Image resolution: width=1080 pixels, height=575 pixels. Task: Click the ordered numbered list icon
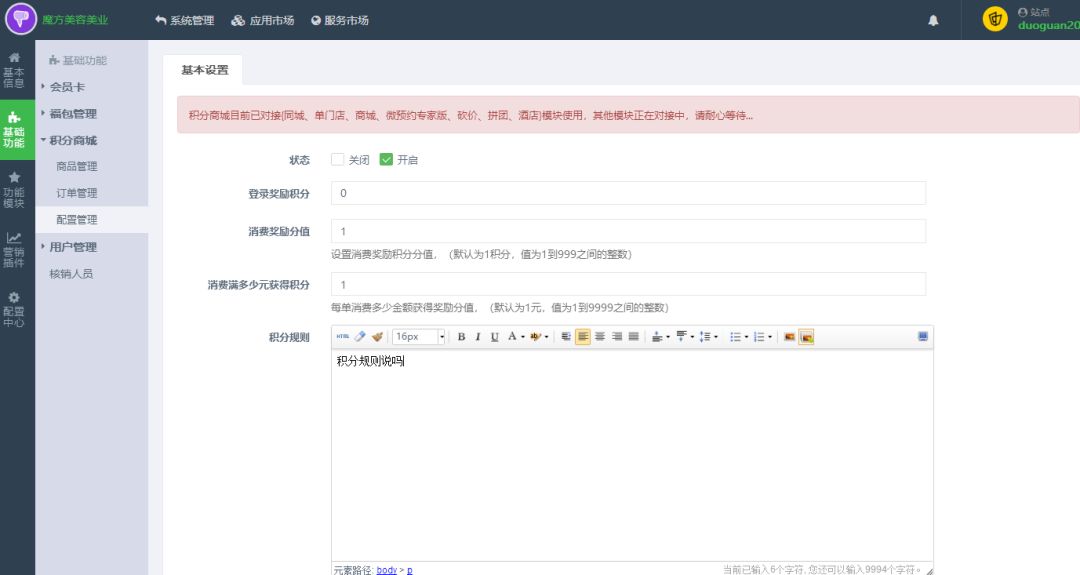pos(759,337)
